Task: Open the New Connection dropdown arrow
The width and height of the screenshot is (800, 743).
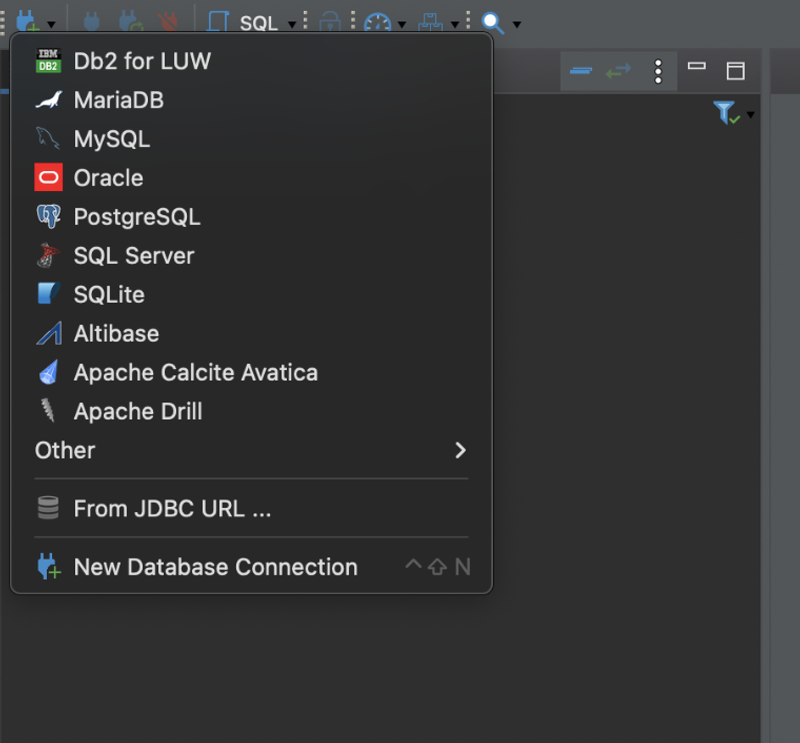Action: (x=51, y=24)
